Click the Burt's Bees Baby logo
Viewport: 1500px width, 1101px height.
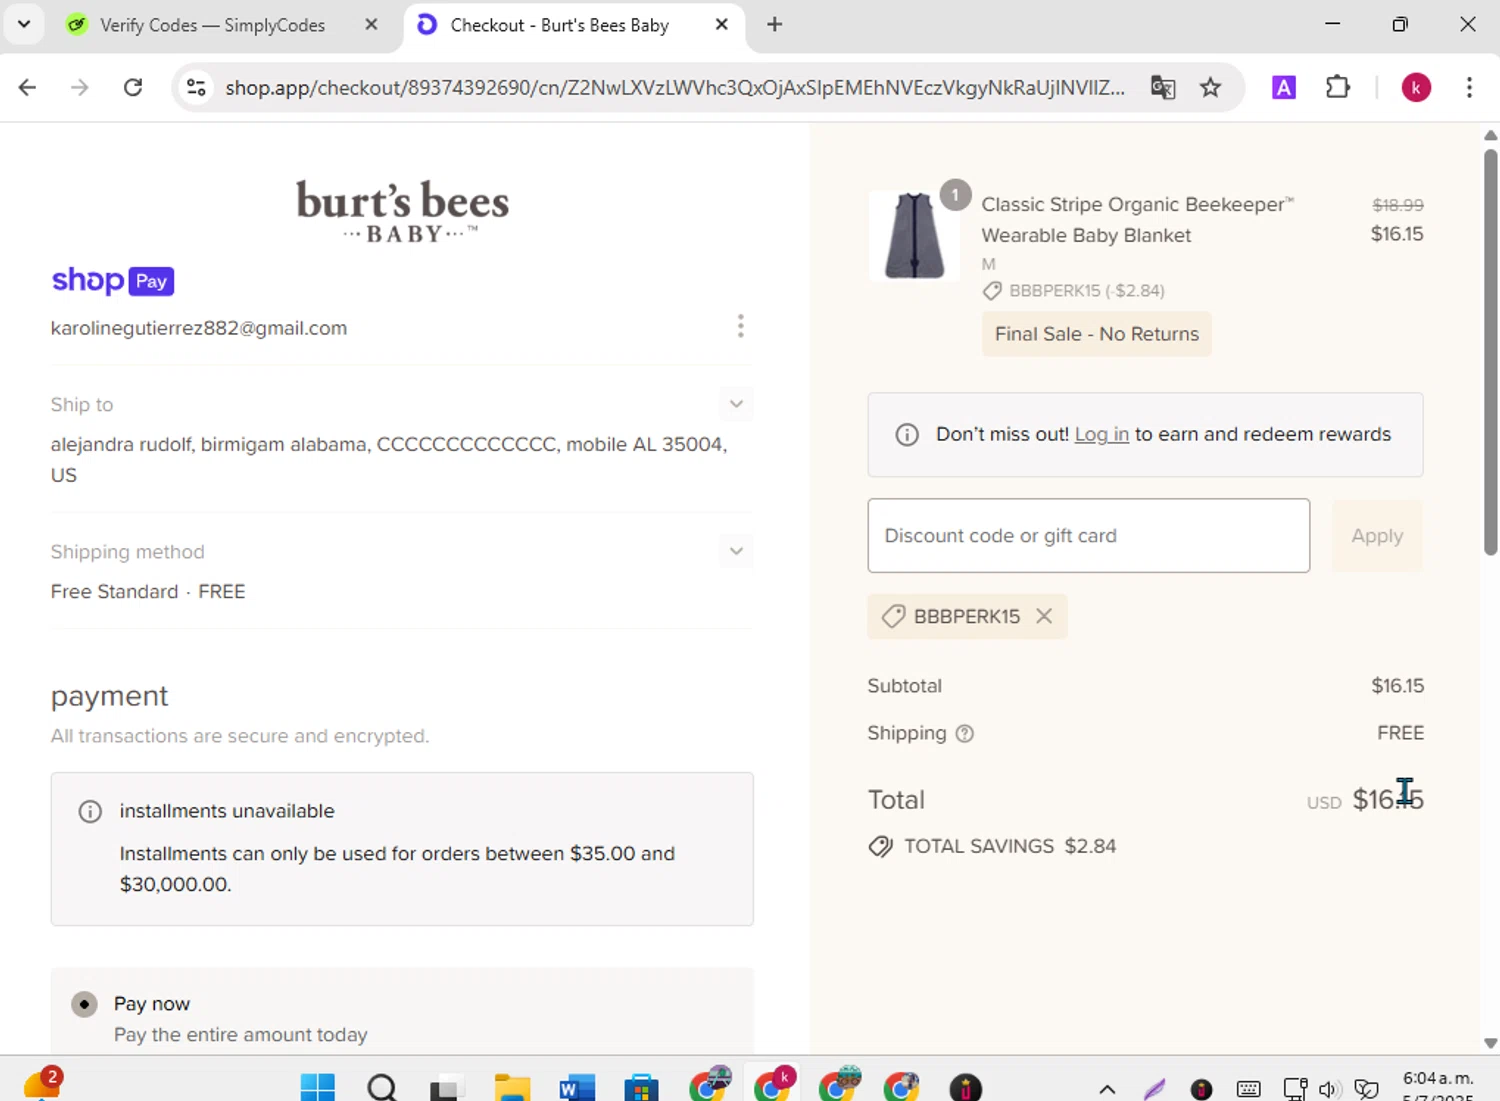[403, 211]
